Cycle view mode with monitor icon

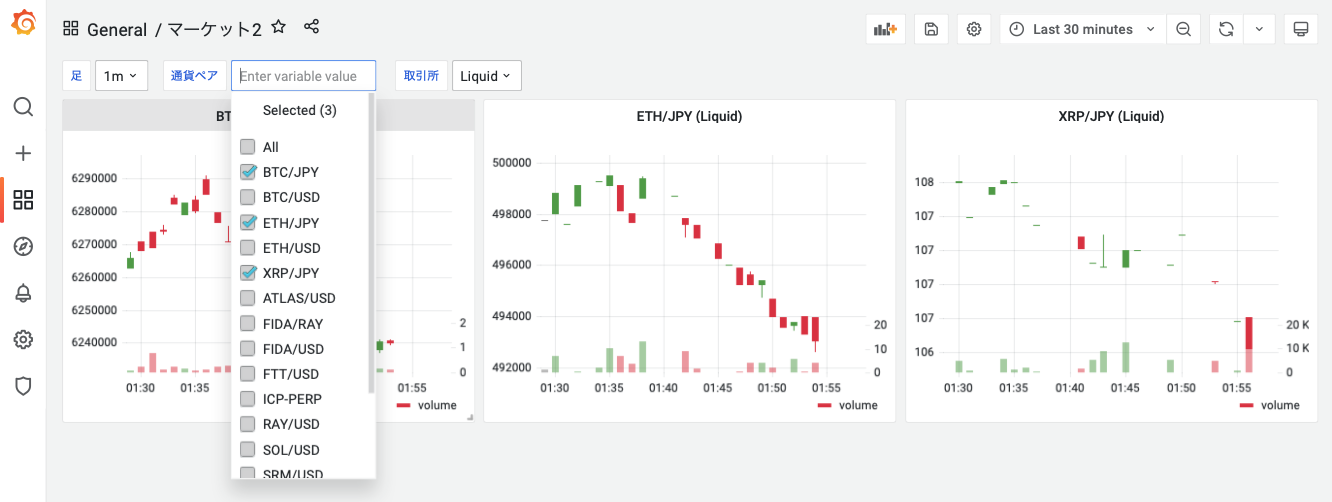pyautogui.click(x=1301, y=29)
